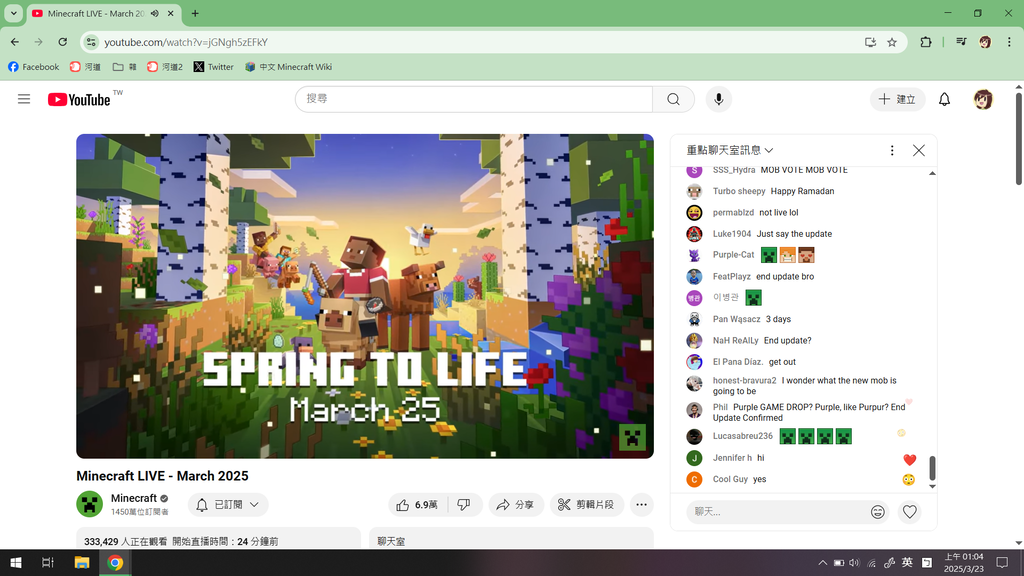Open the Chrome three-dot menu
This screenshot has height=576, width=1024.
1009,42
